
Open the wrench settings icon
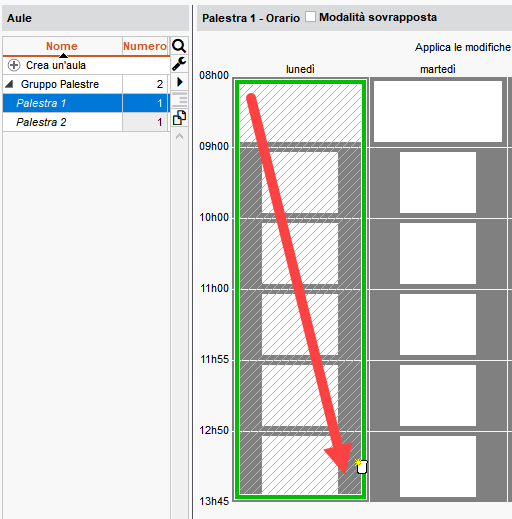coord(179,64)
